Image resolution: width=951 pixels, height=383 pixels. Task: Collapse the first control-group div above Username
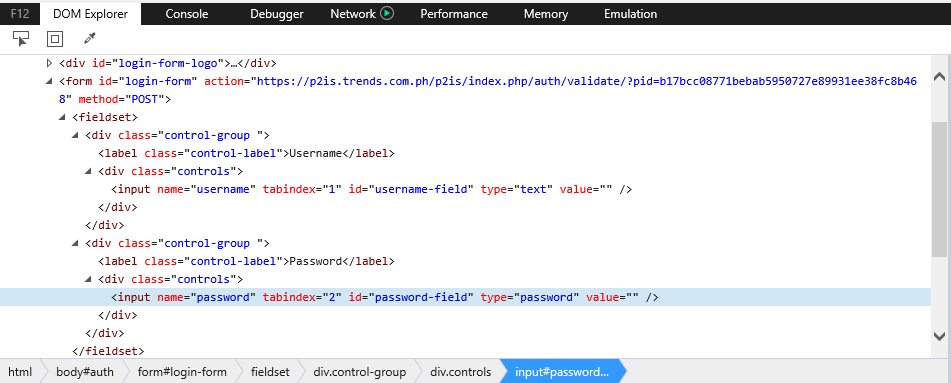[75, 135]
